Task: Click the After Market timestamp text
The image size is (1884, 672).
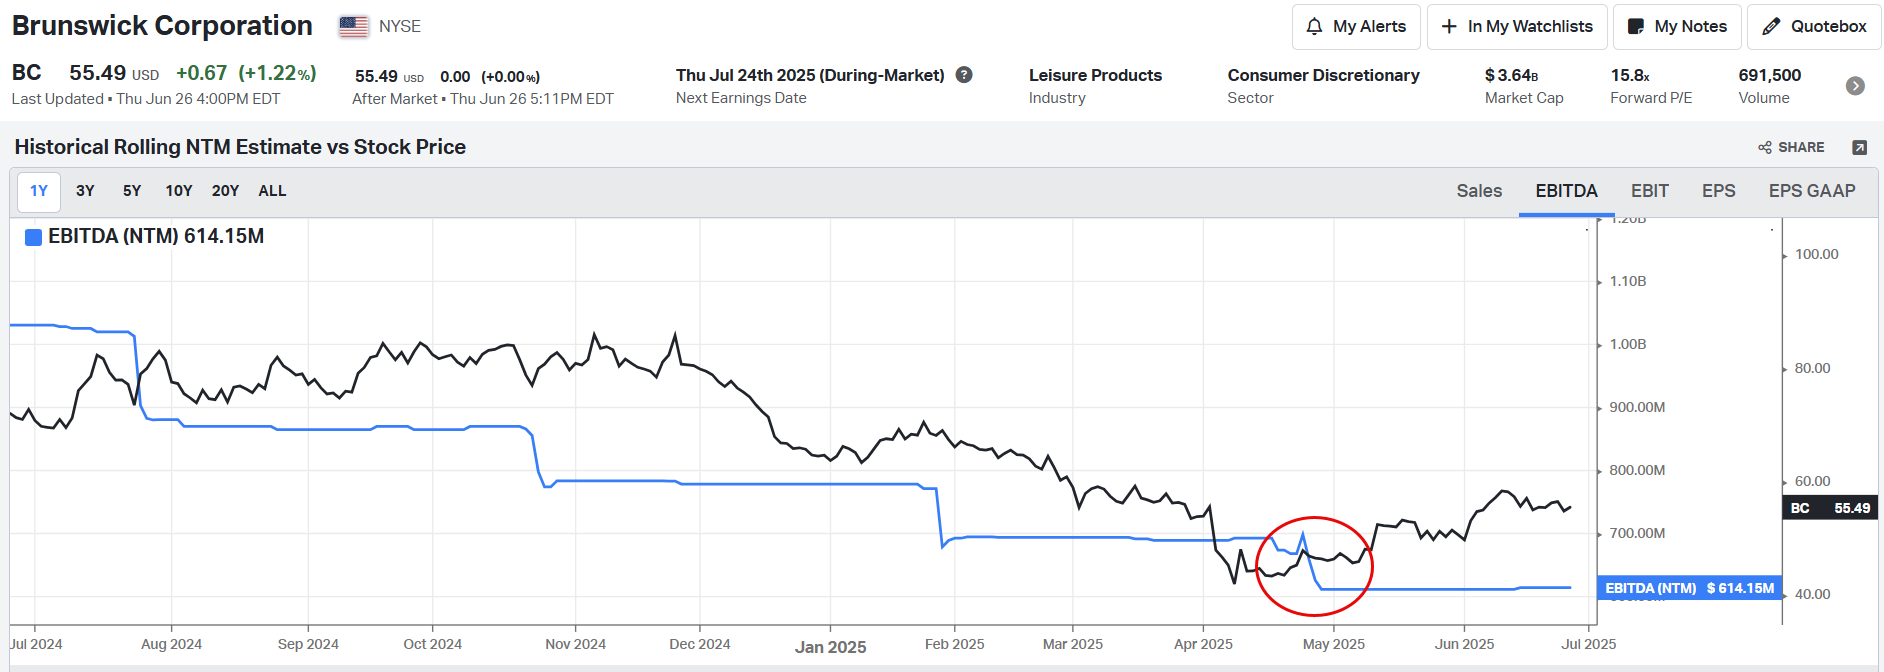Action: tap(483, 99)
